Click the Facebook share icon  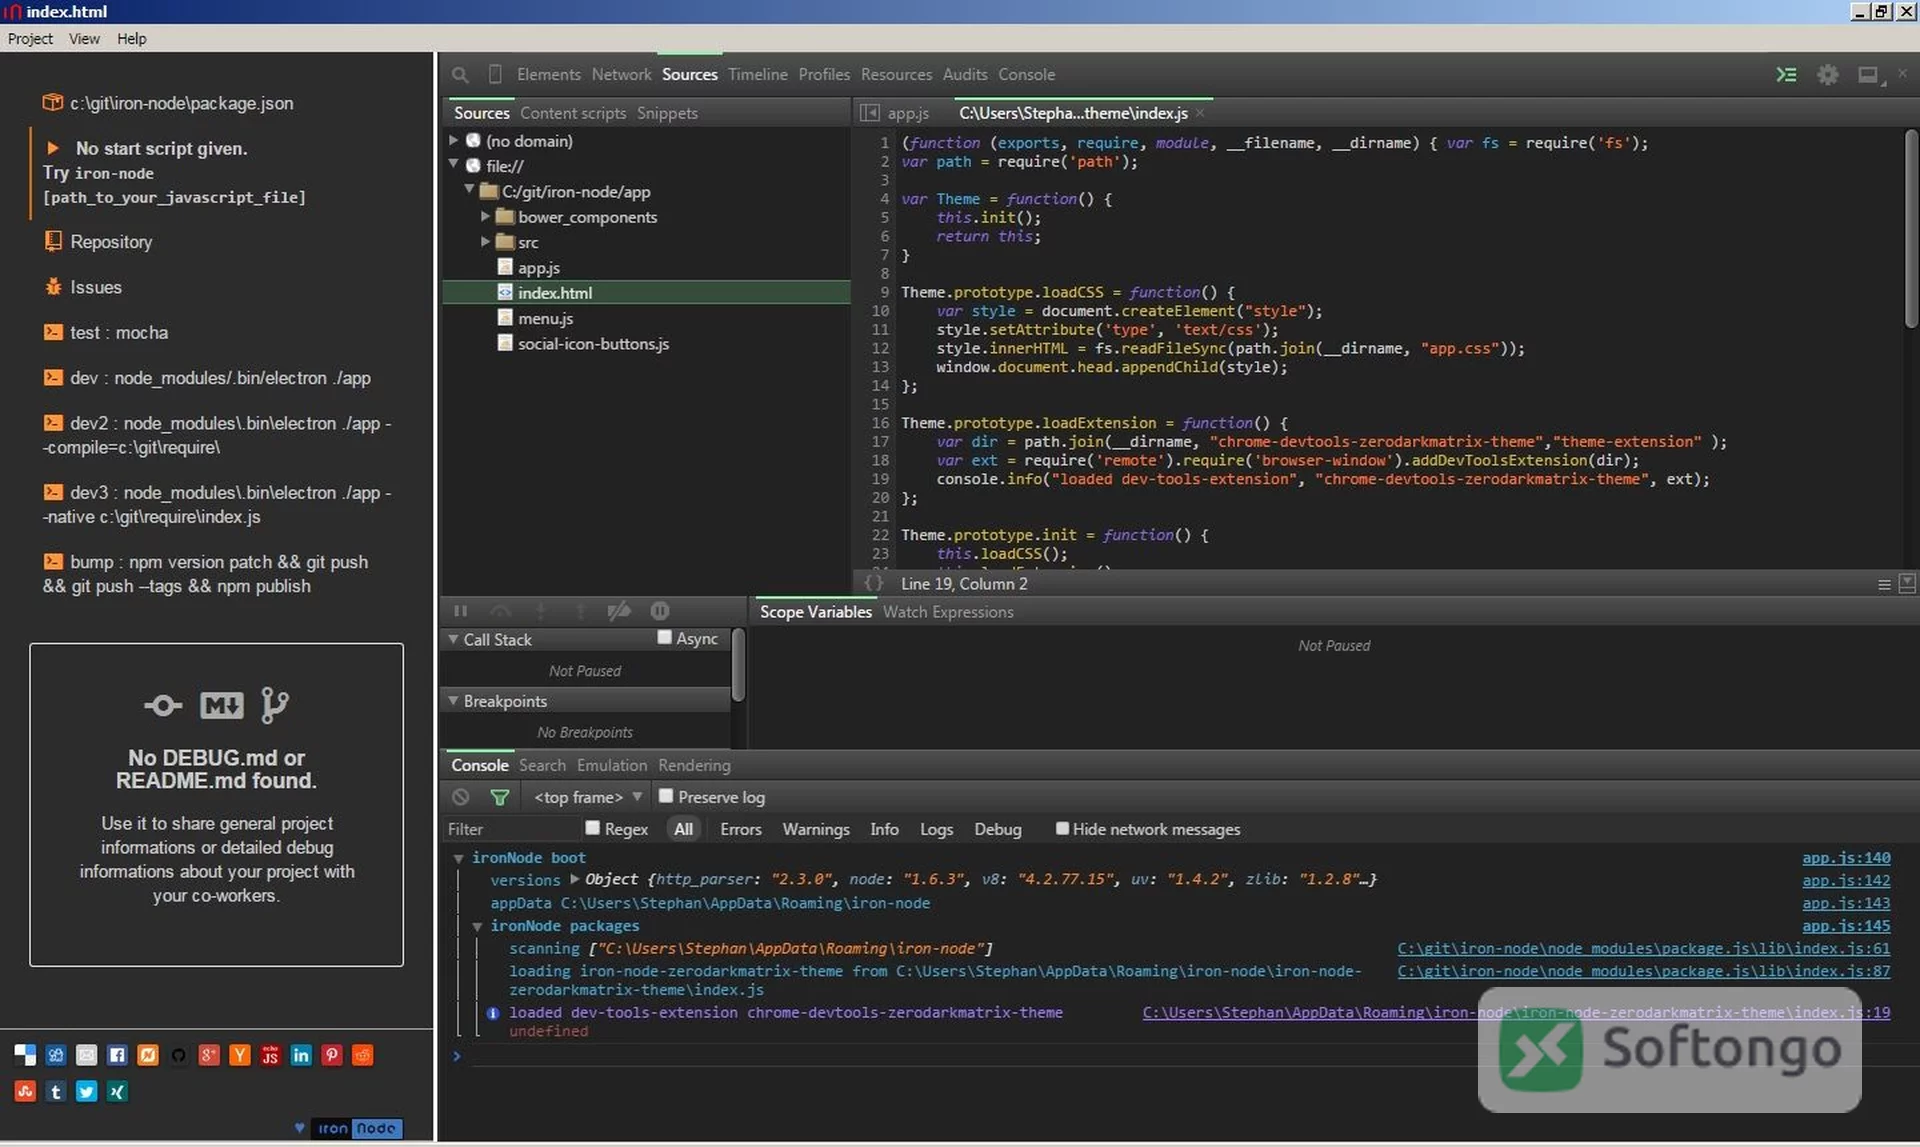pos(117,1055)
